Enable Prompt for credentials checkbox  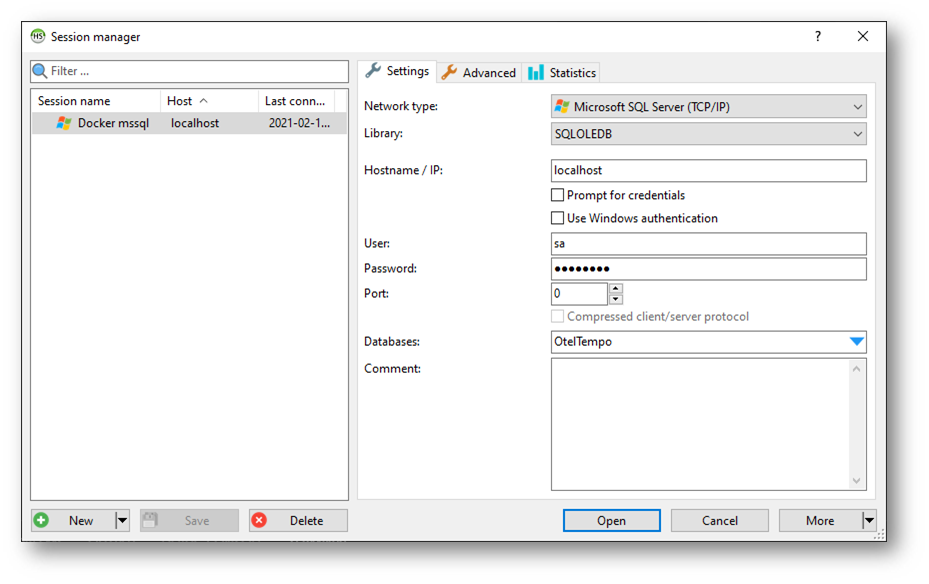[558, 195]
